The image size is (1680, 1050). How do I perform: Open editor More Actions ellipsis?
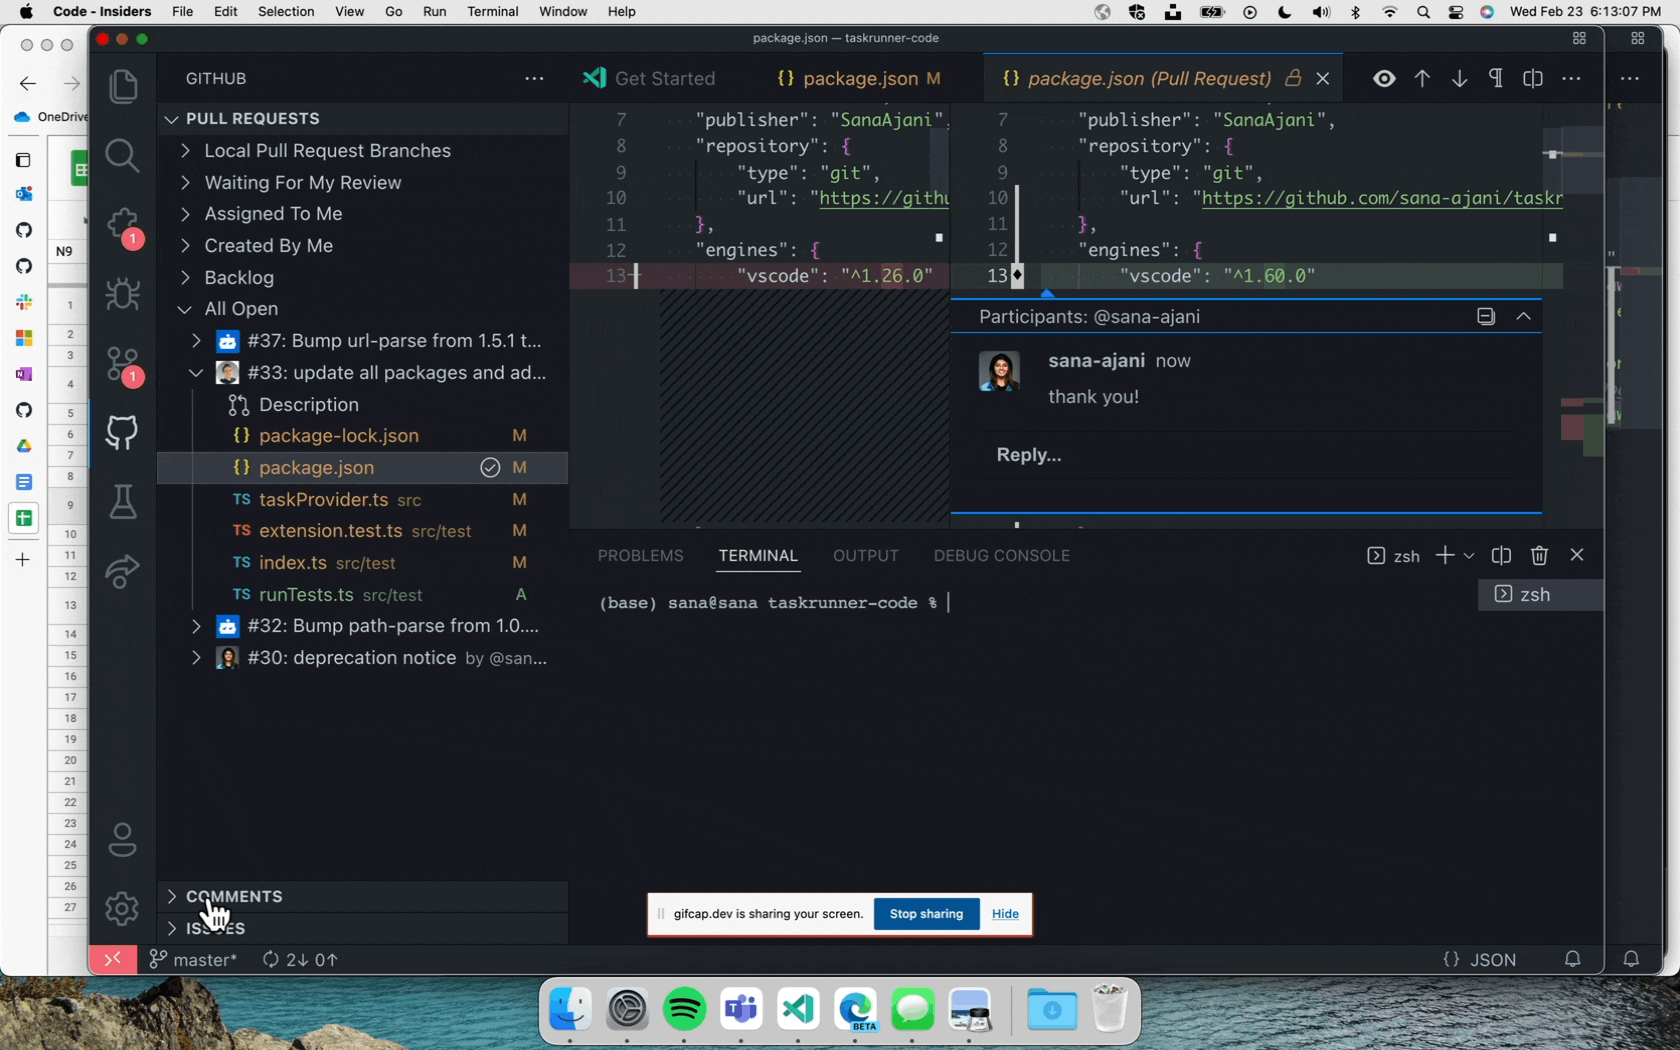coord(1571,78)
